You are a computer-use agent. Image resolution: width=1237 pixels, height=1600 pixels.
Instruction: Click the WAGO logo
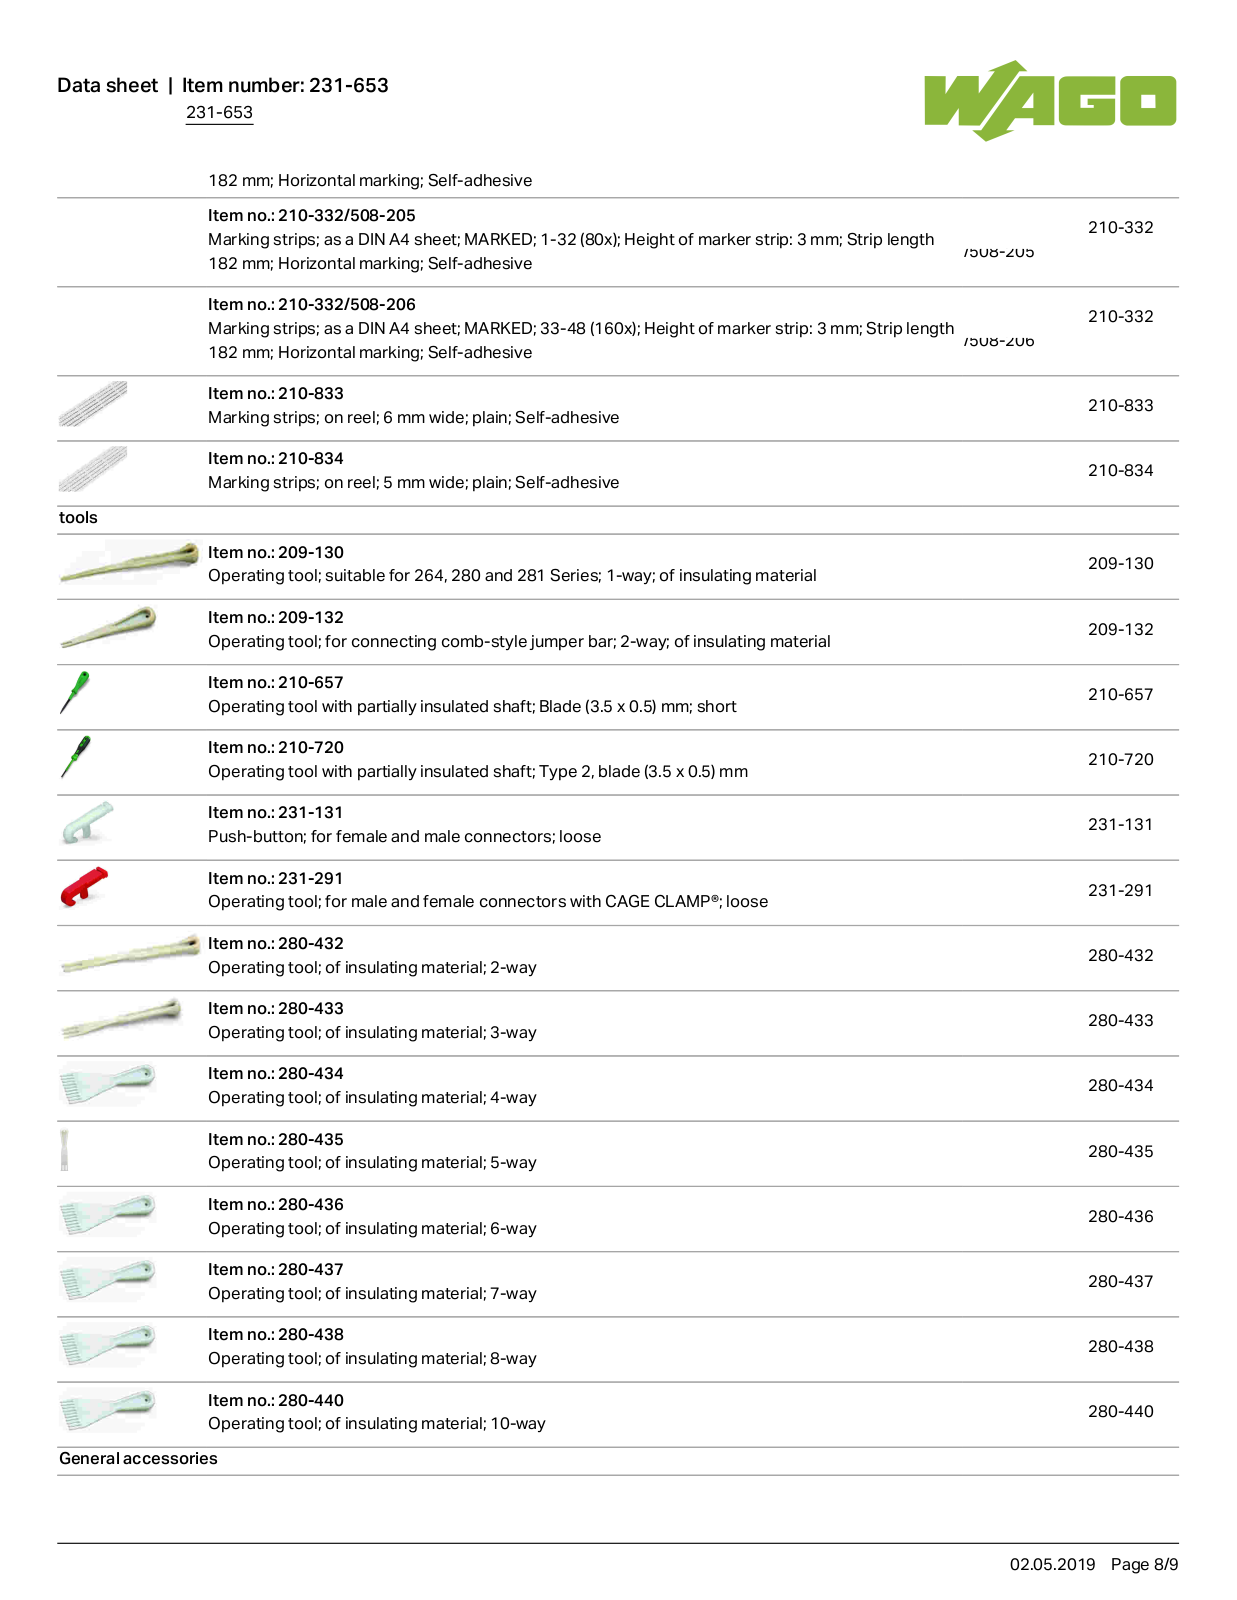click(x=1050, y=100)
